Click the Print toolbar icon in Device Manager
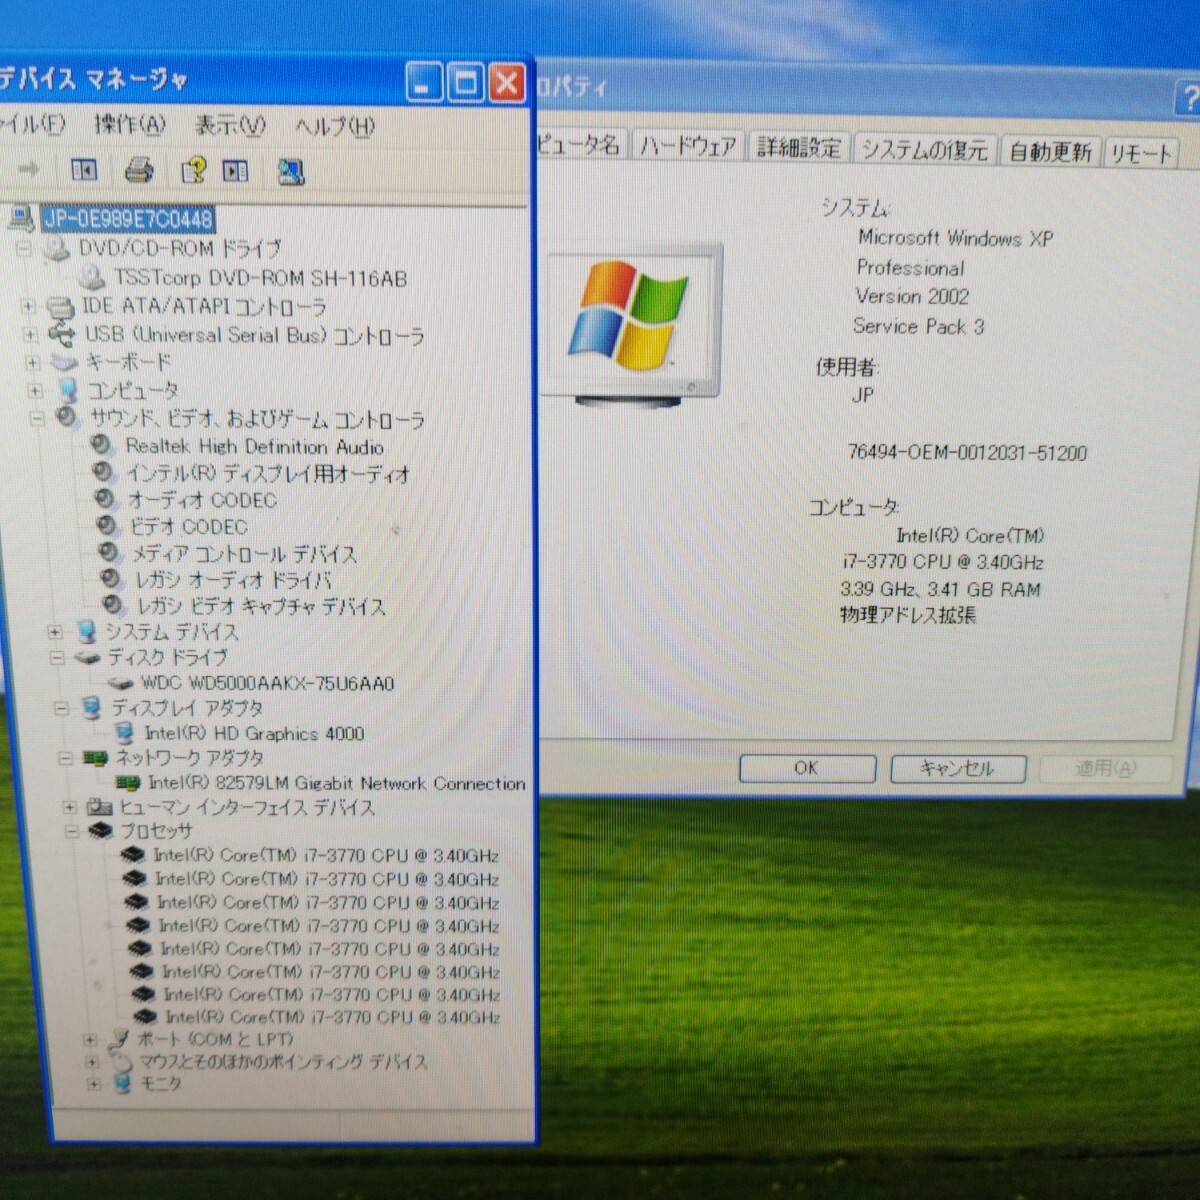The width and height of the screenshot is (1200, 1200). (139, 171)
